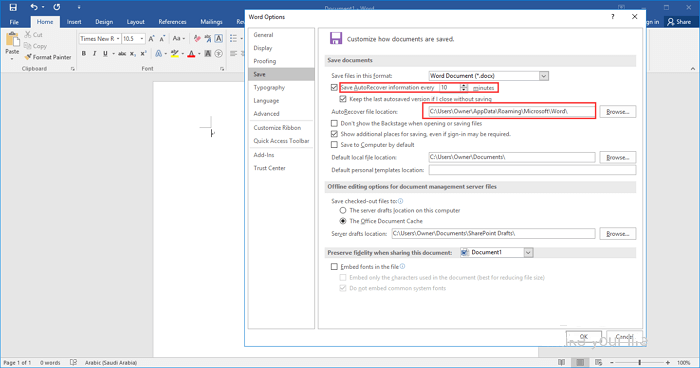Click the Enclose Characters icon
The height and width of the screenshot is (368, 700).
219,54
